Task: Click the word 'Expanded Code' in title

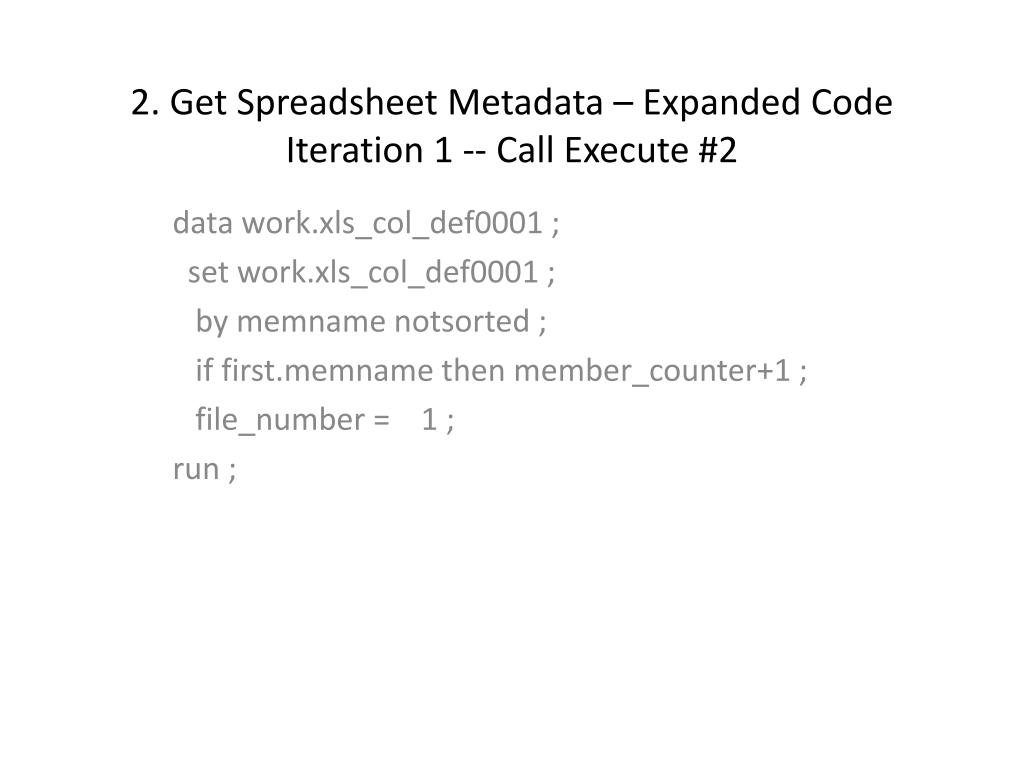Action: tap(767, 103)
